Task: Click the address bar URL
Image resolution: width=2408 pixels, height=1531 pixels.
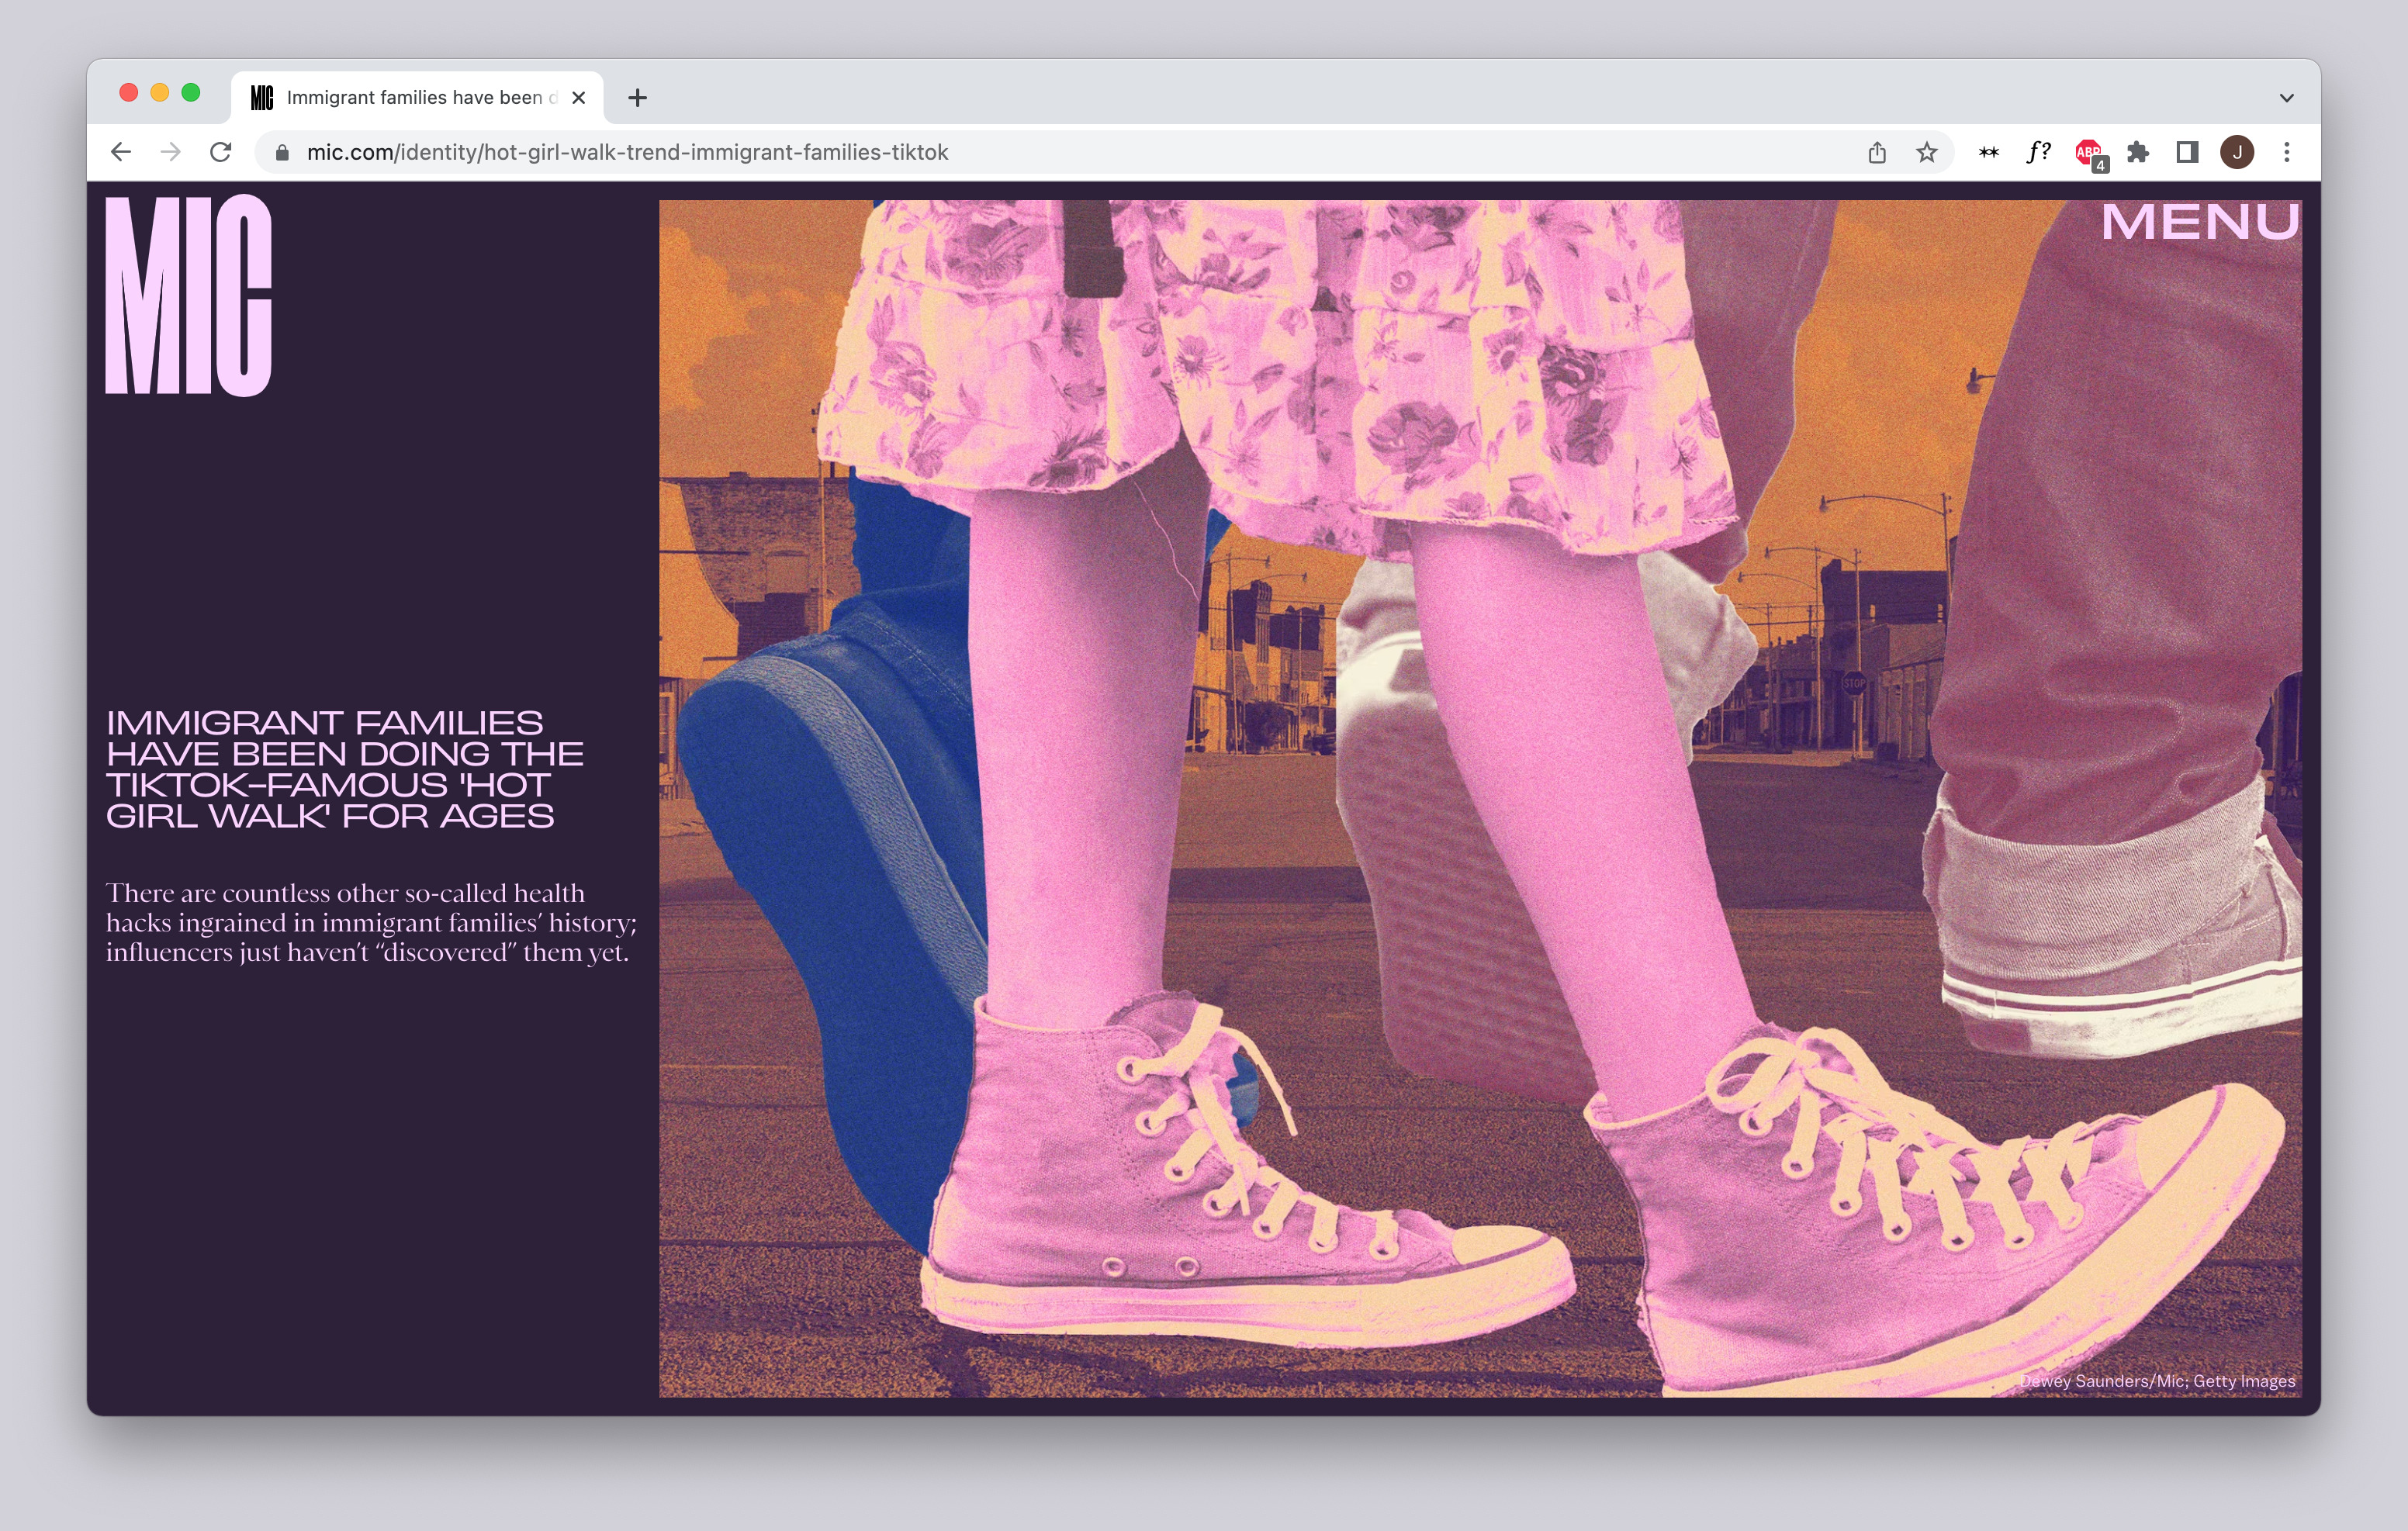Action: point(627,152)
